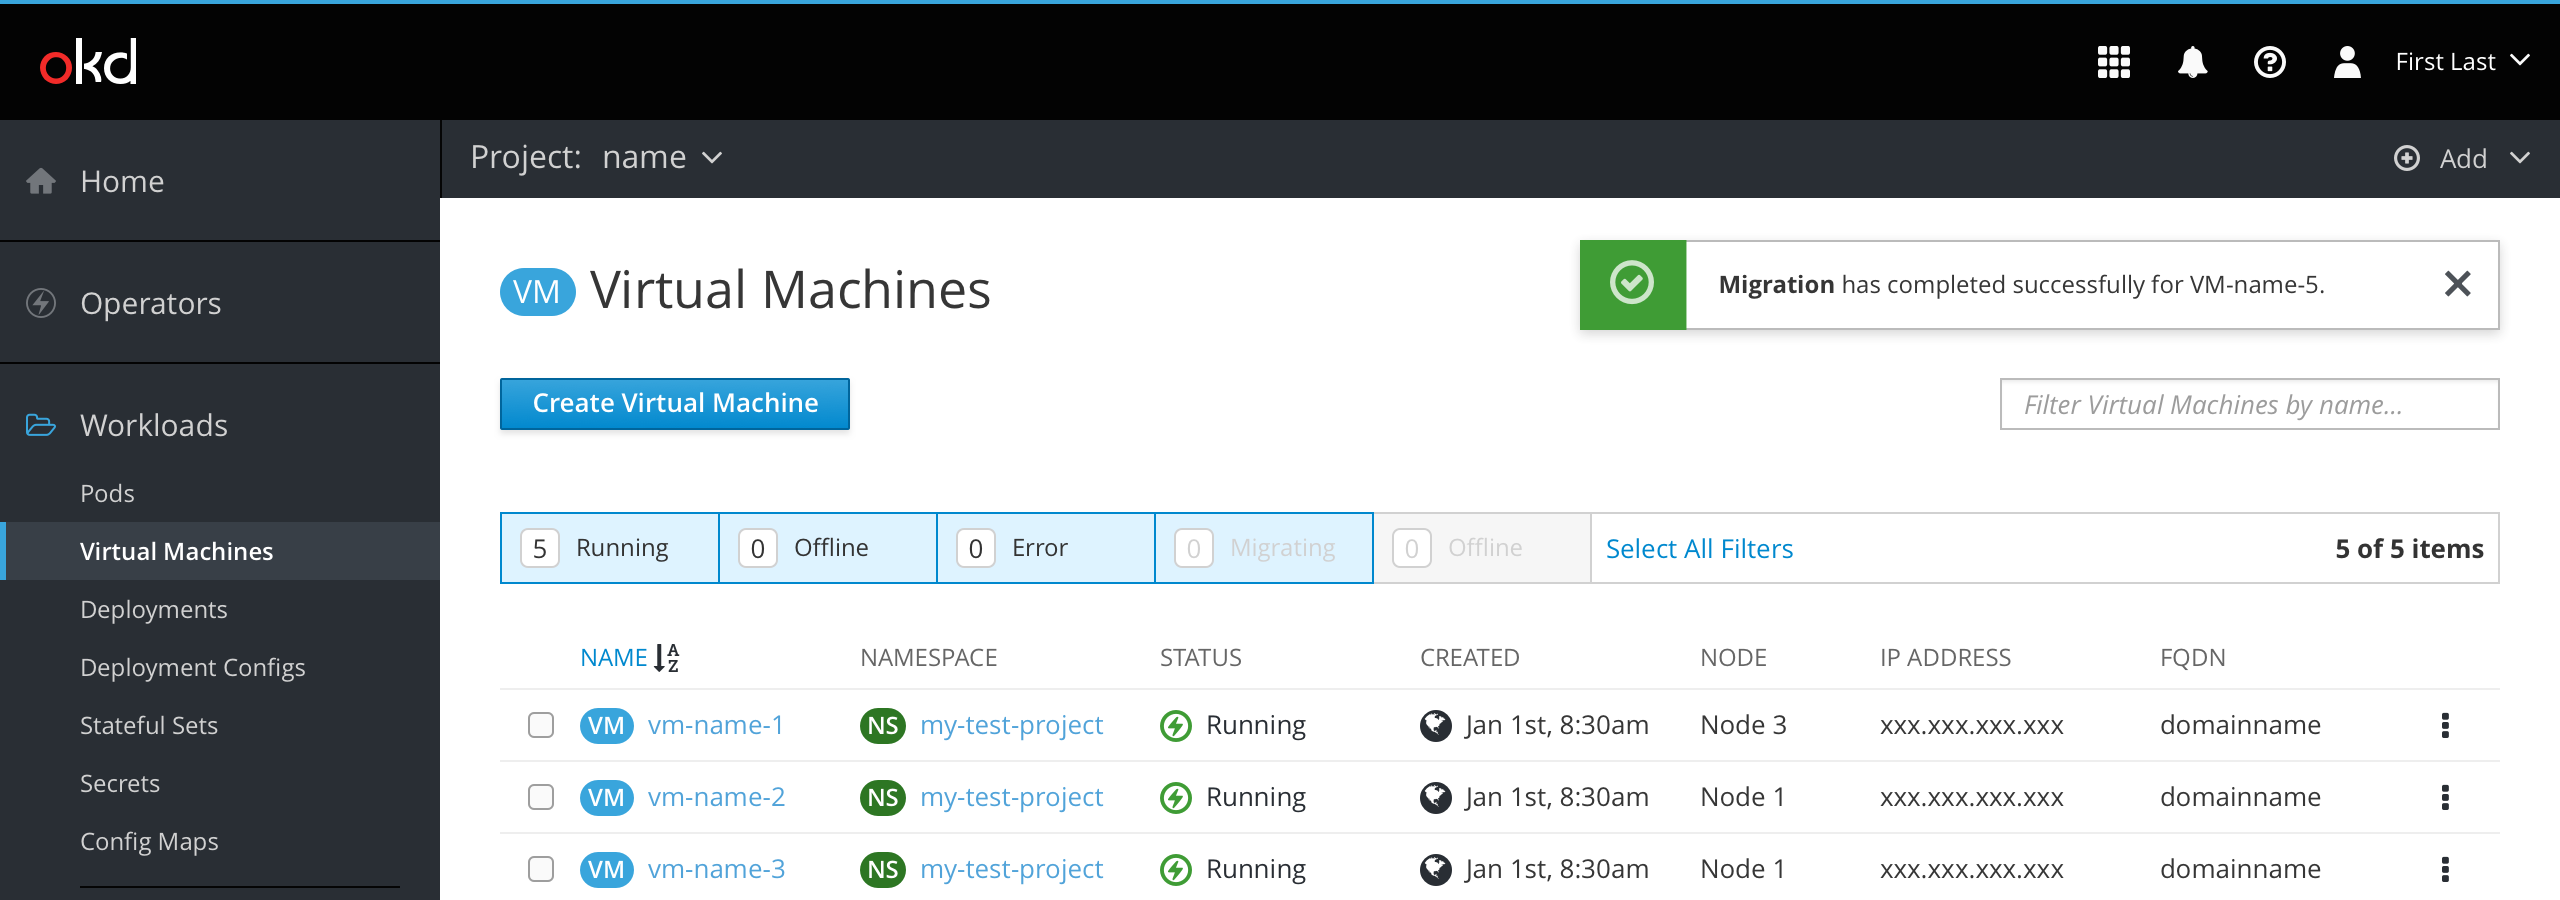This screenshot has width=2560, height=900.
Task: Toggle the Running filter
Action: [610, 548]
